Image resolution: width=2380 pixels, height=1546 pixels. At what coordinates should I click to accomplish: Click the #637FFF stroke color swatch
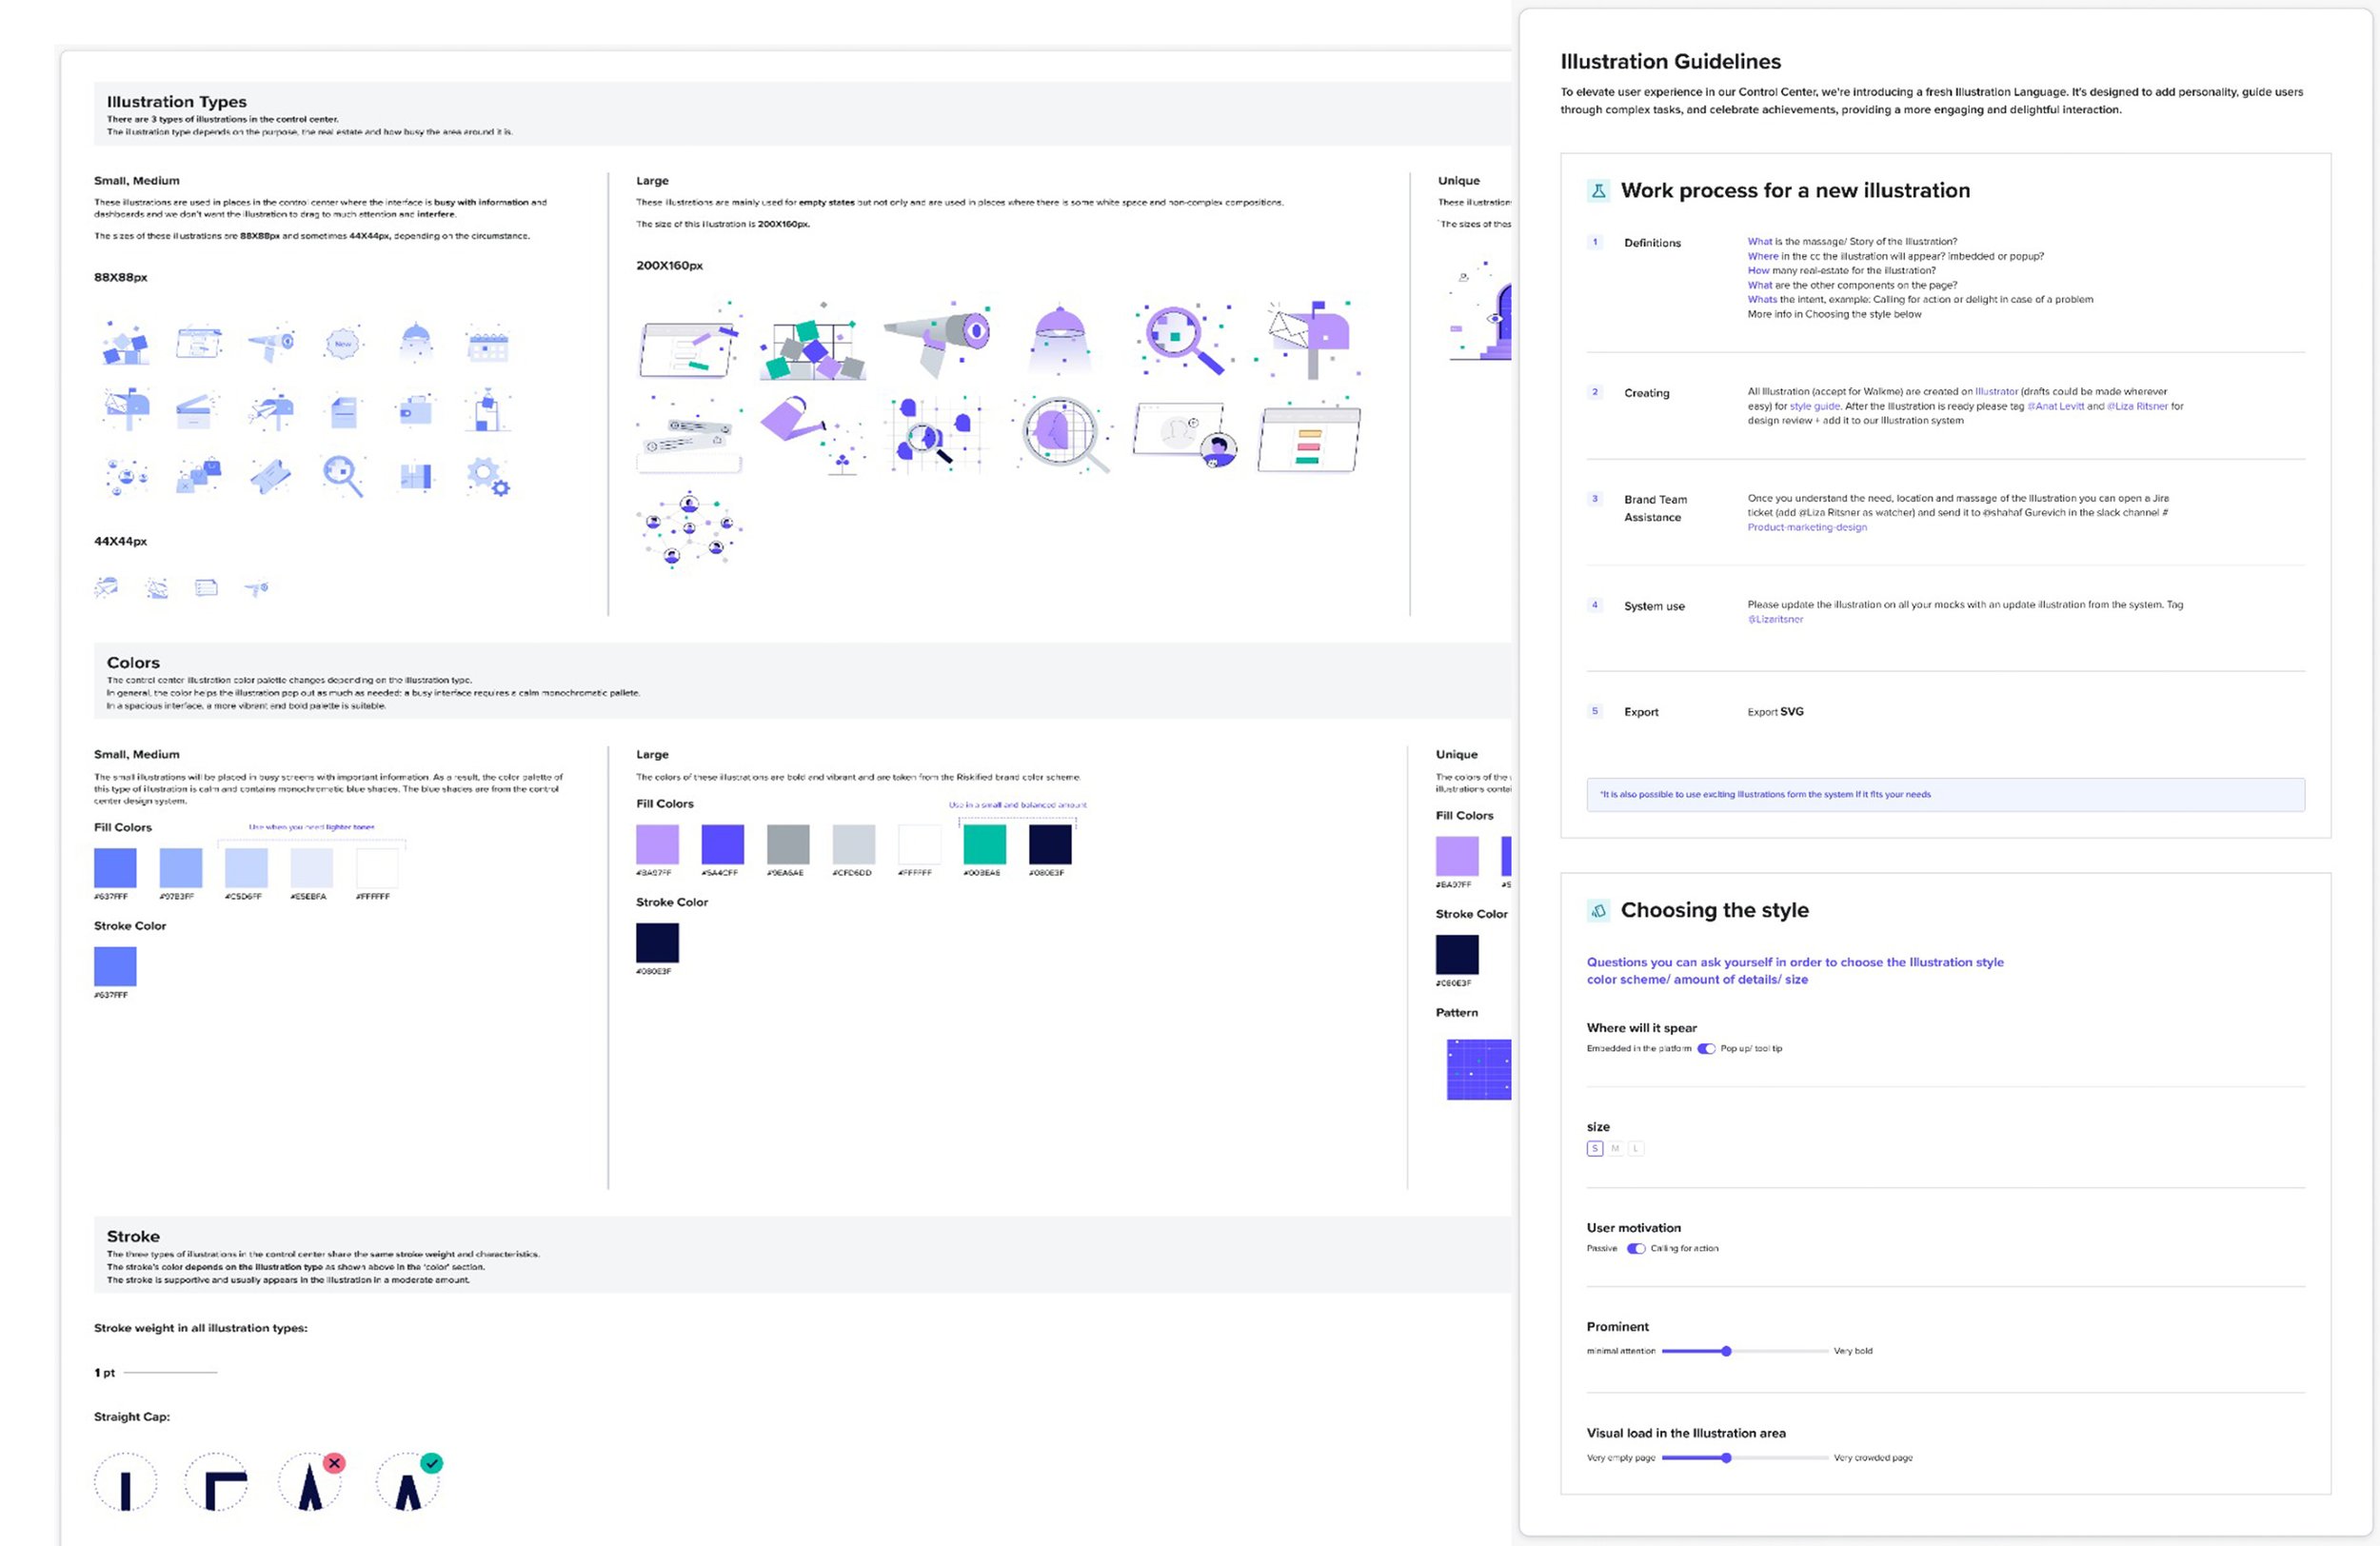point(115,967)
